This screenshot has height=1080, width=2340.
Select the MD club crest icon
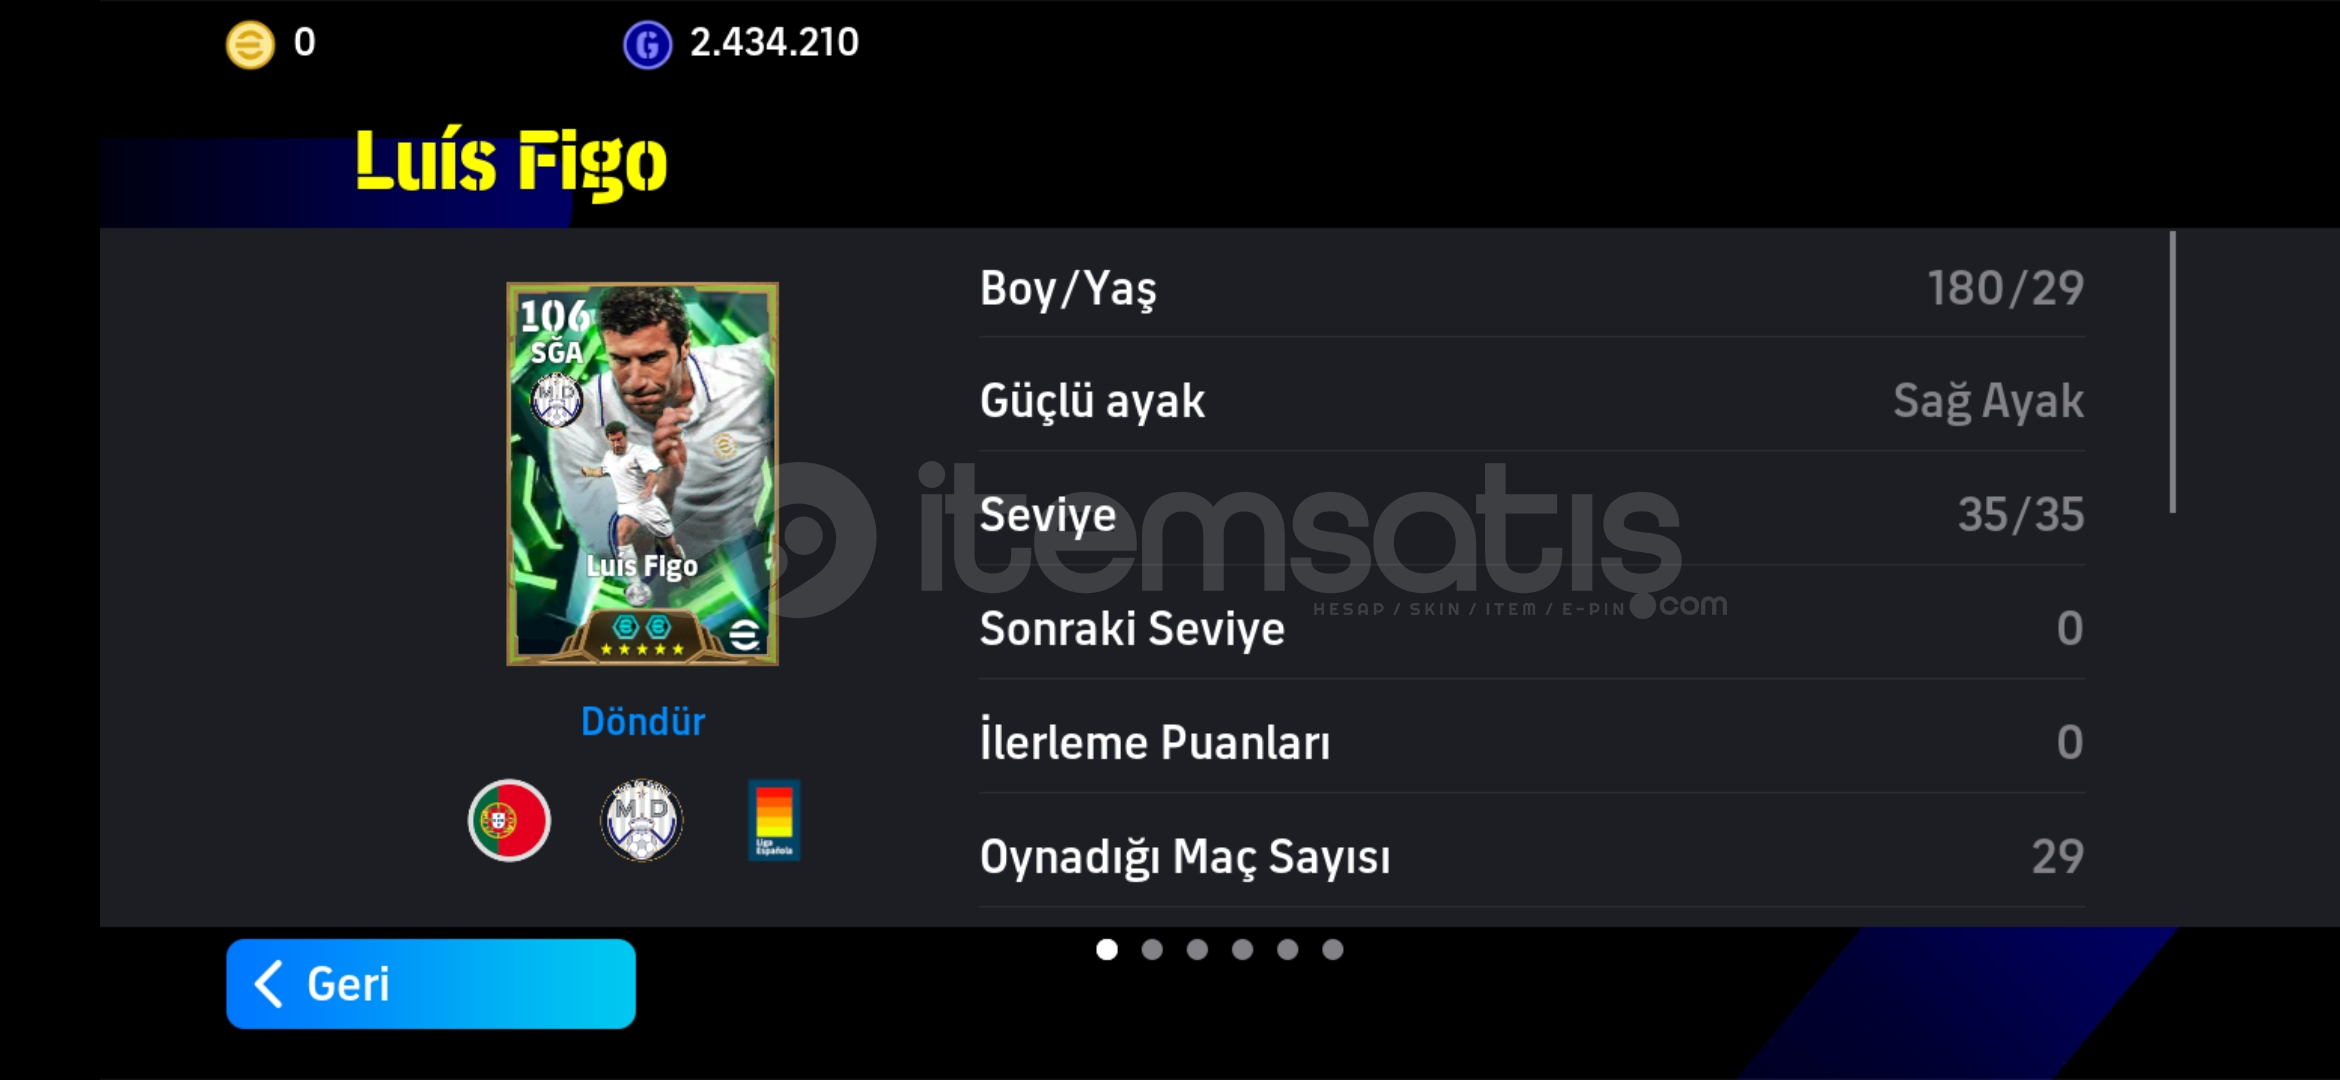[x=642, y=820]
